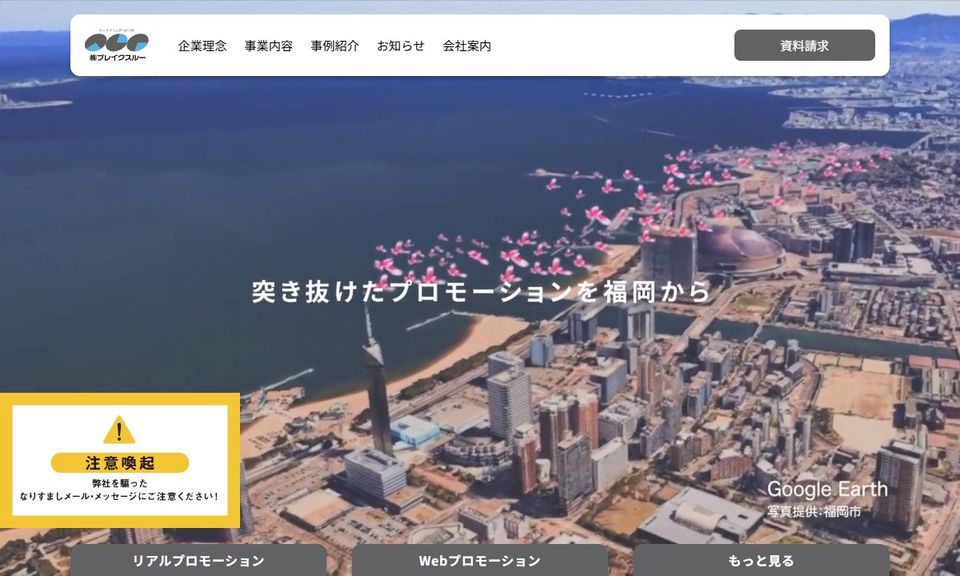Go to the 事例紹介 page
The width and height of the screenshot is (960, 576).
(x=334, y=46)
